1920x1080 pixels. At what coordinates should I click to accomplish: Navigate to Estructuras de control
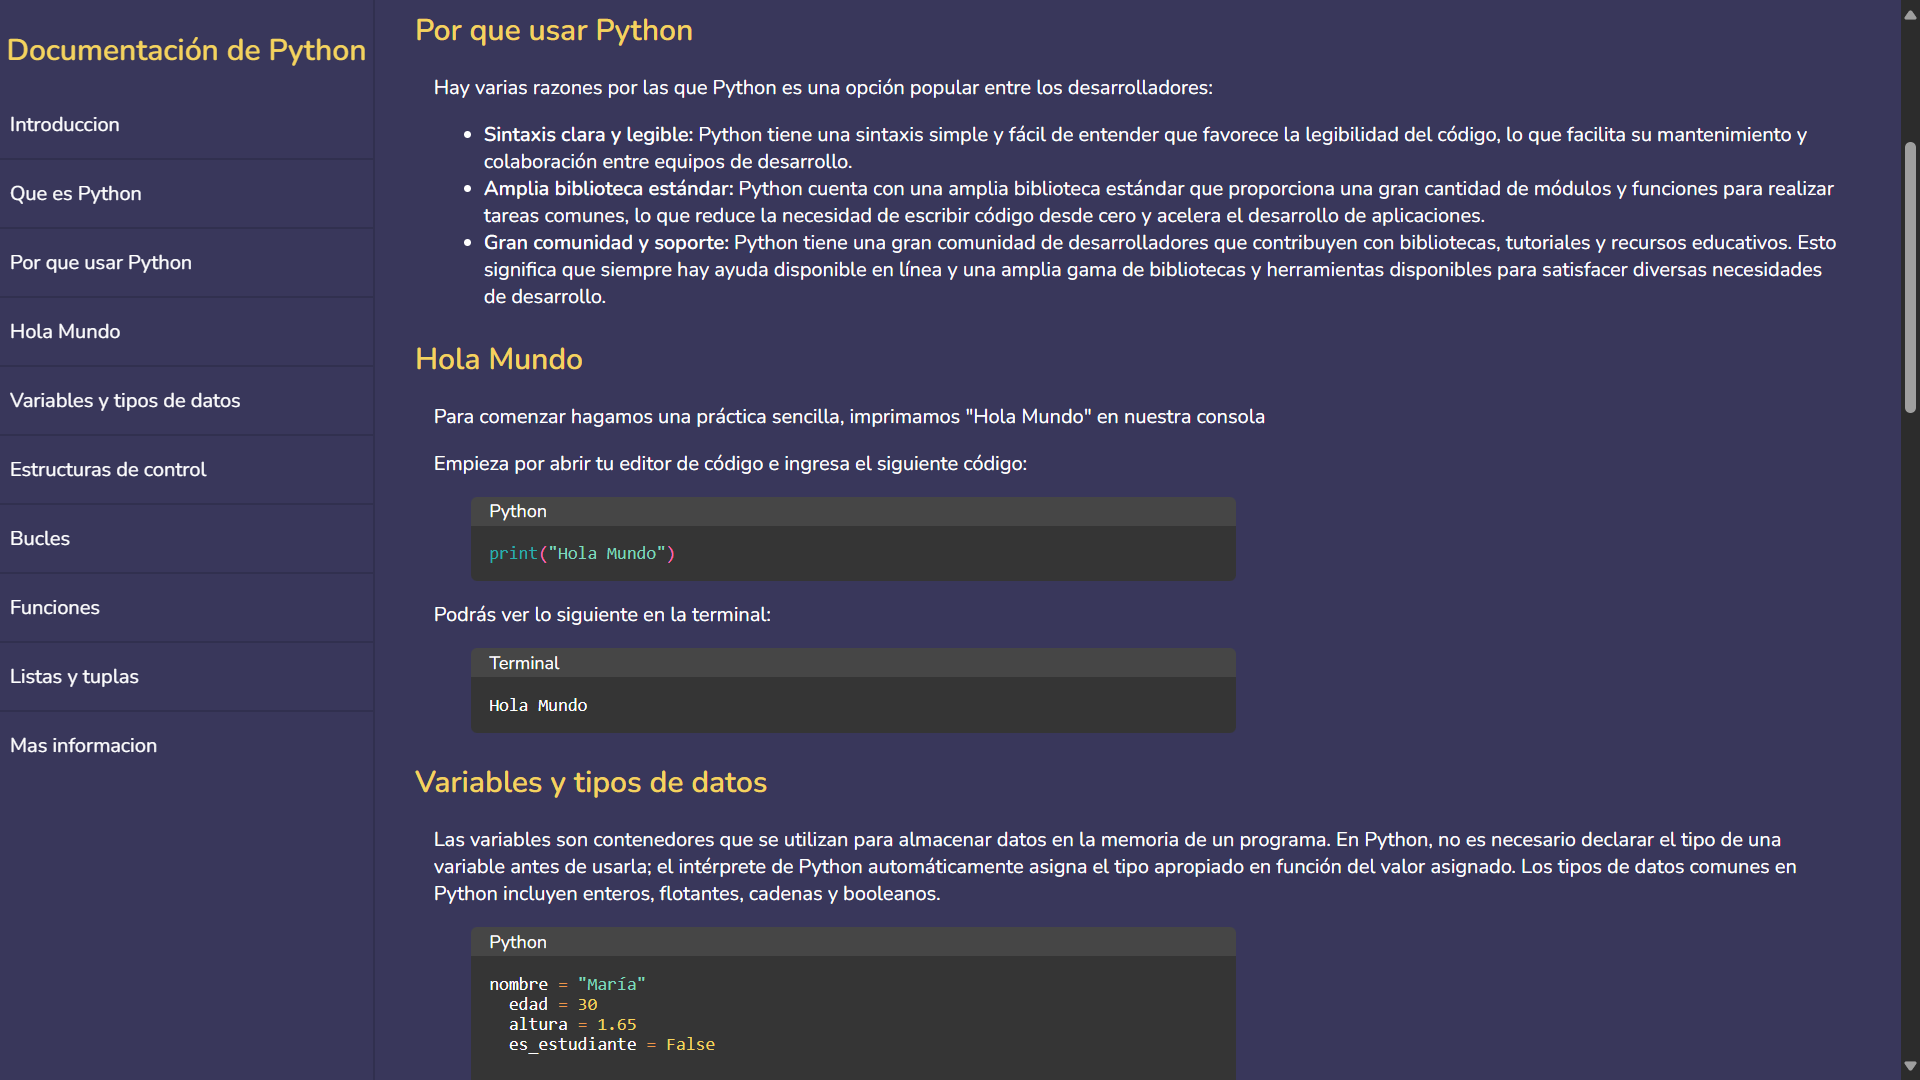(187, 470)
